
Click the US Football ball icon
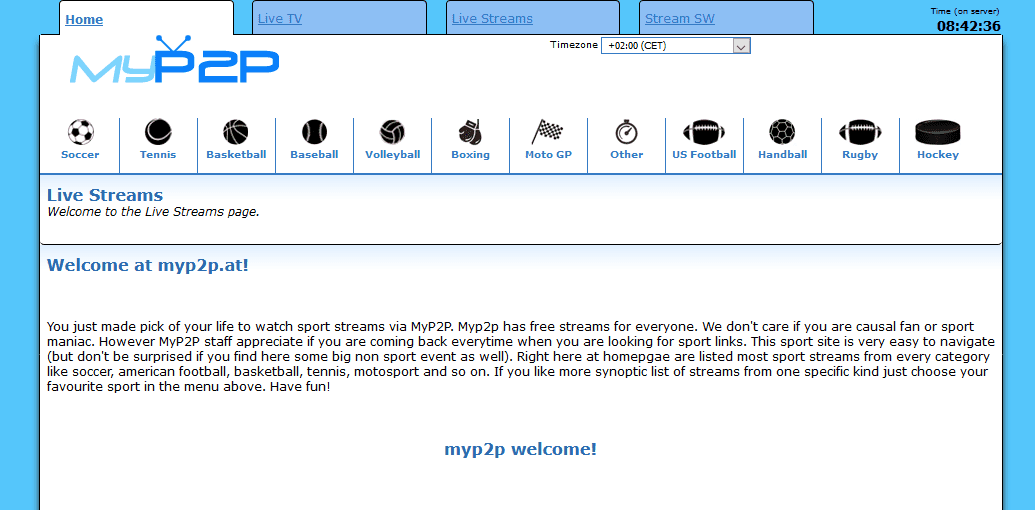(x=704, y=132)
